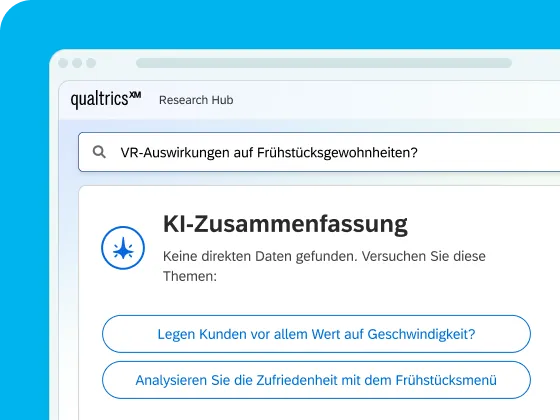The height and width of the screenshot is (420, 560).
Task: Click the first browser window dot
Action: click(63, 63)
